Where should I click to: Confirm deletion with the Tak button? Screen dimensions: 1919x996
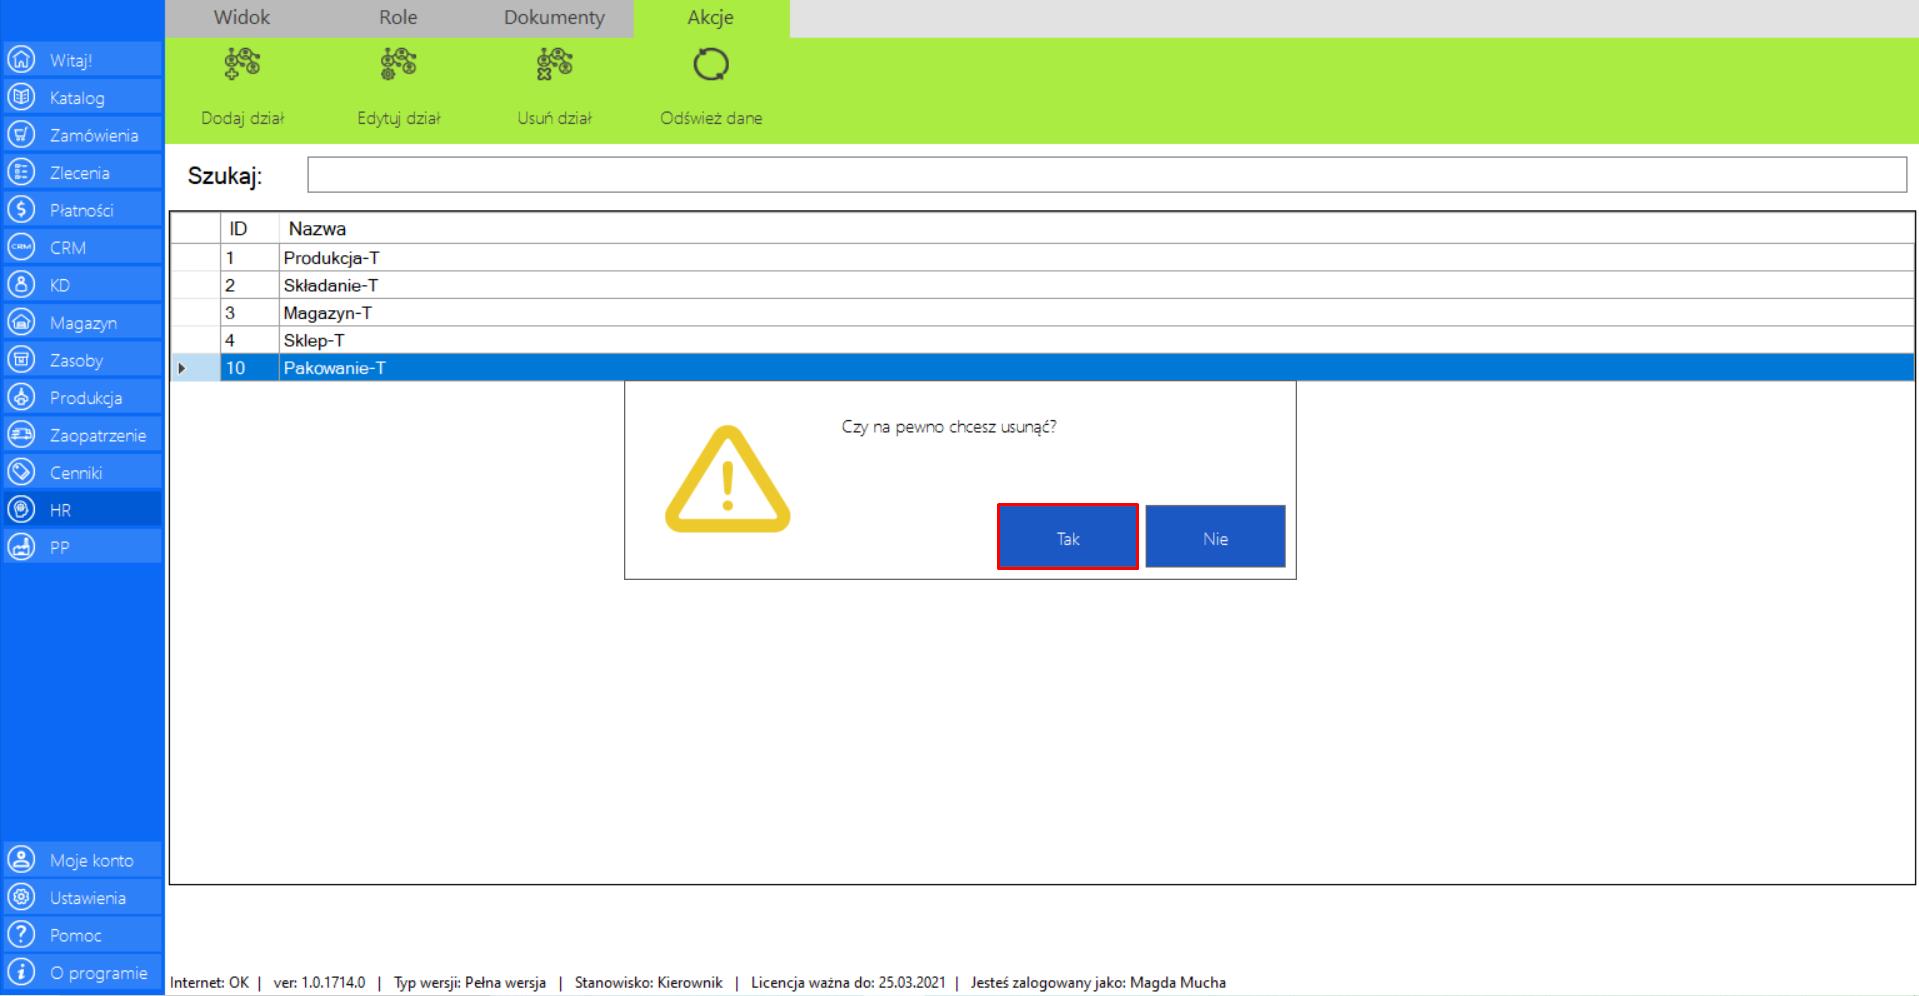click(x=1068, y=537)
